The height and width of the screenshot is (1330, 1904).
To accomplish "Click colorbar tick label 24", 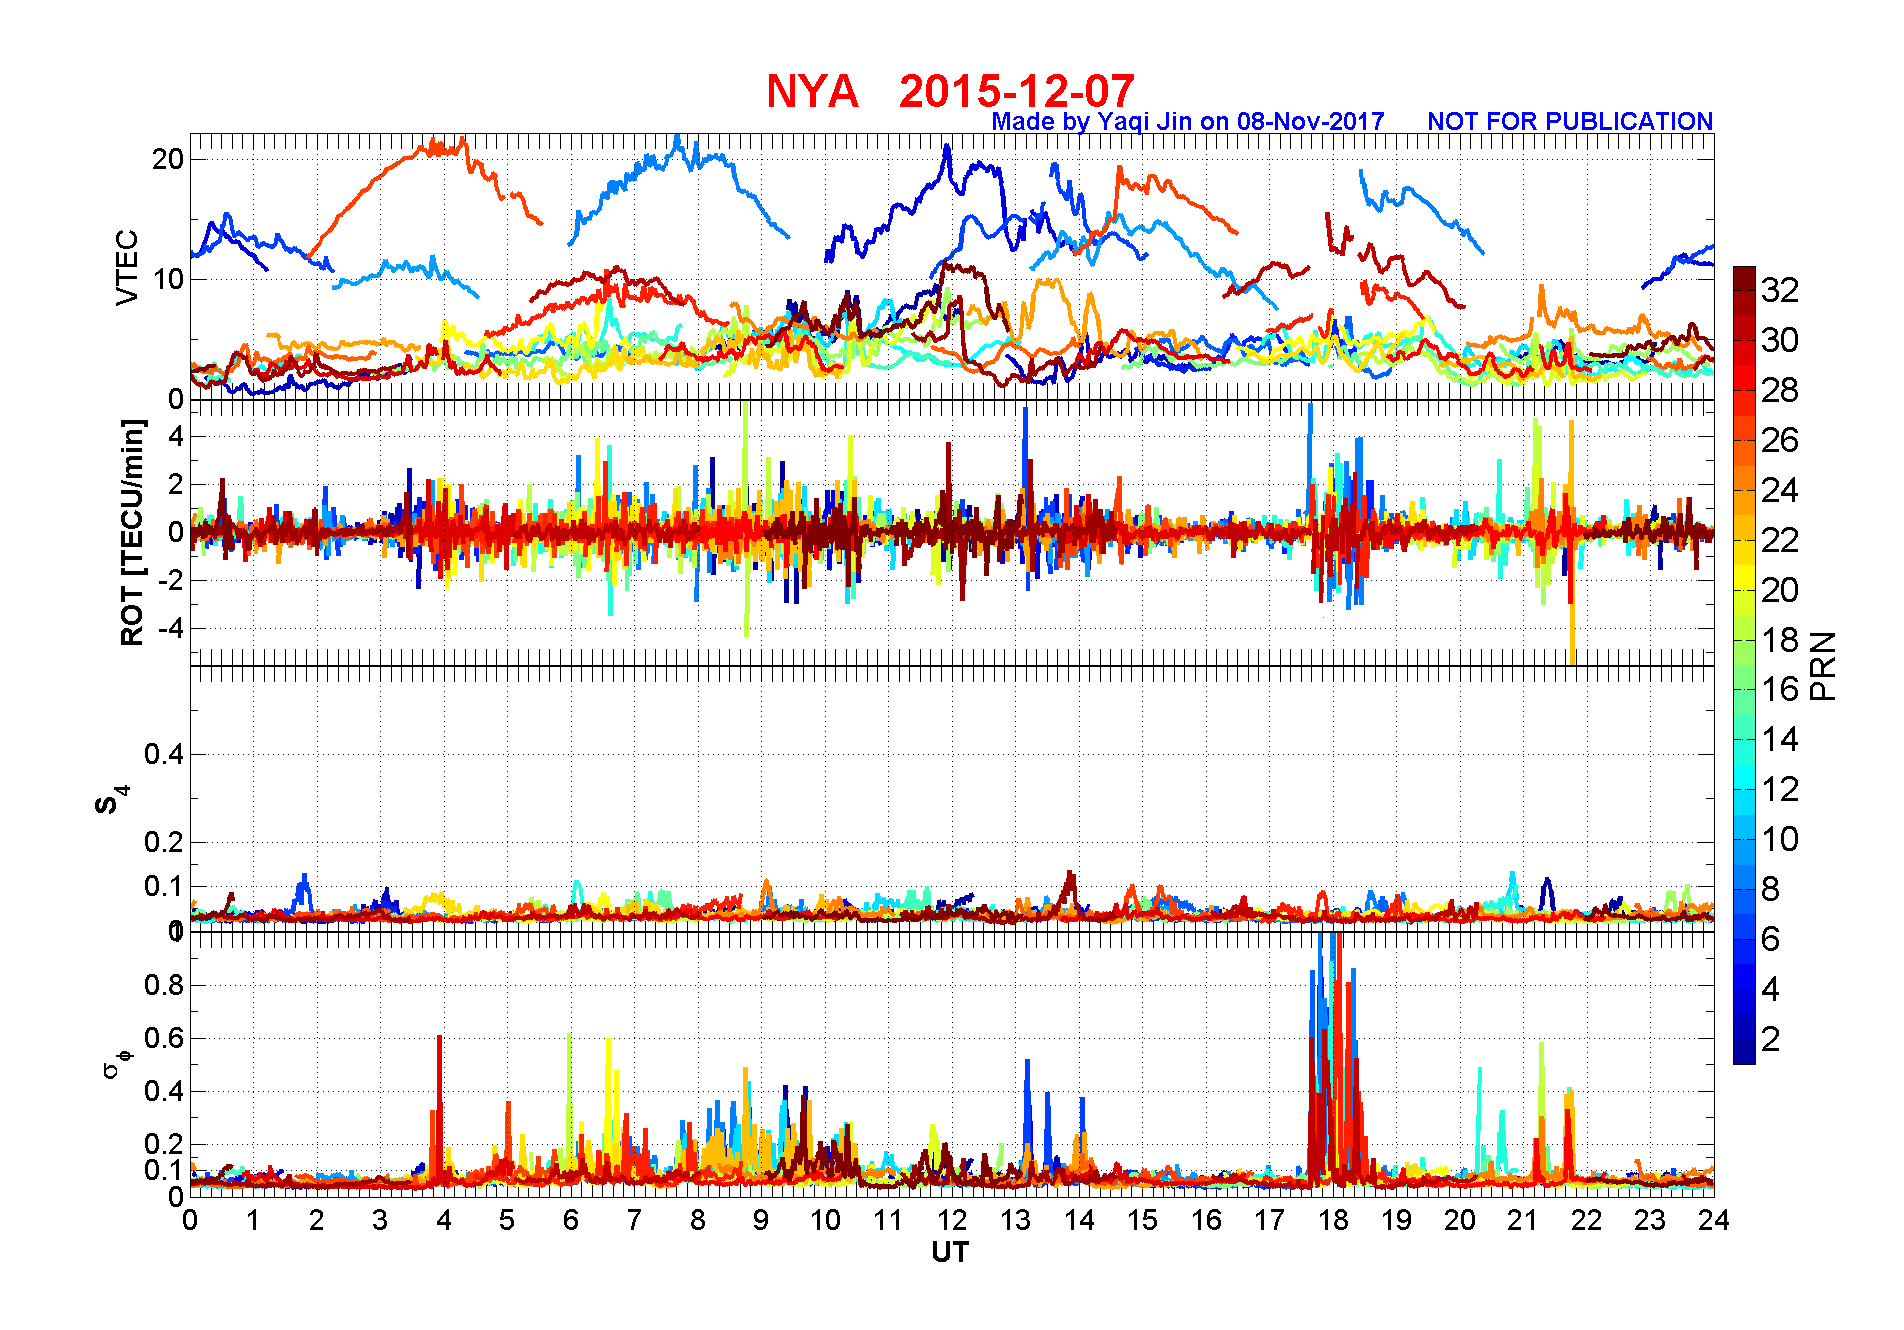I will pos(1780,490).
